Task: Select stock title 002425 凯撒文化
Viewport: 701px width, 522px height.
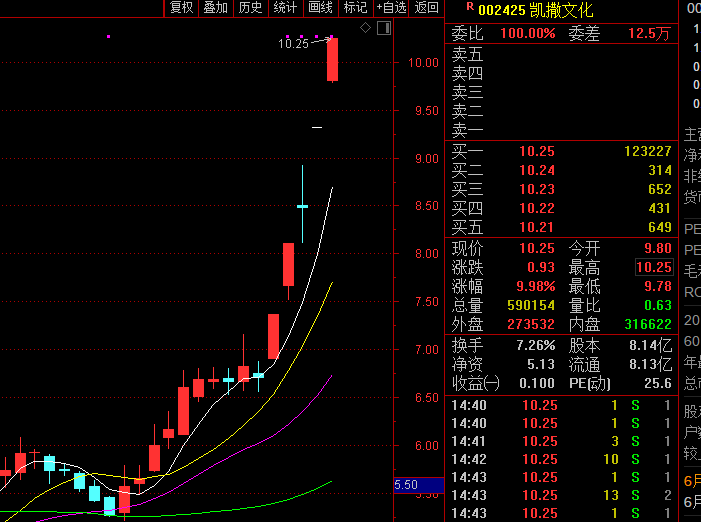Action: point(536,10)
